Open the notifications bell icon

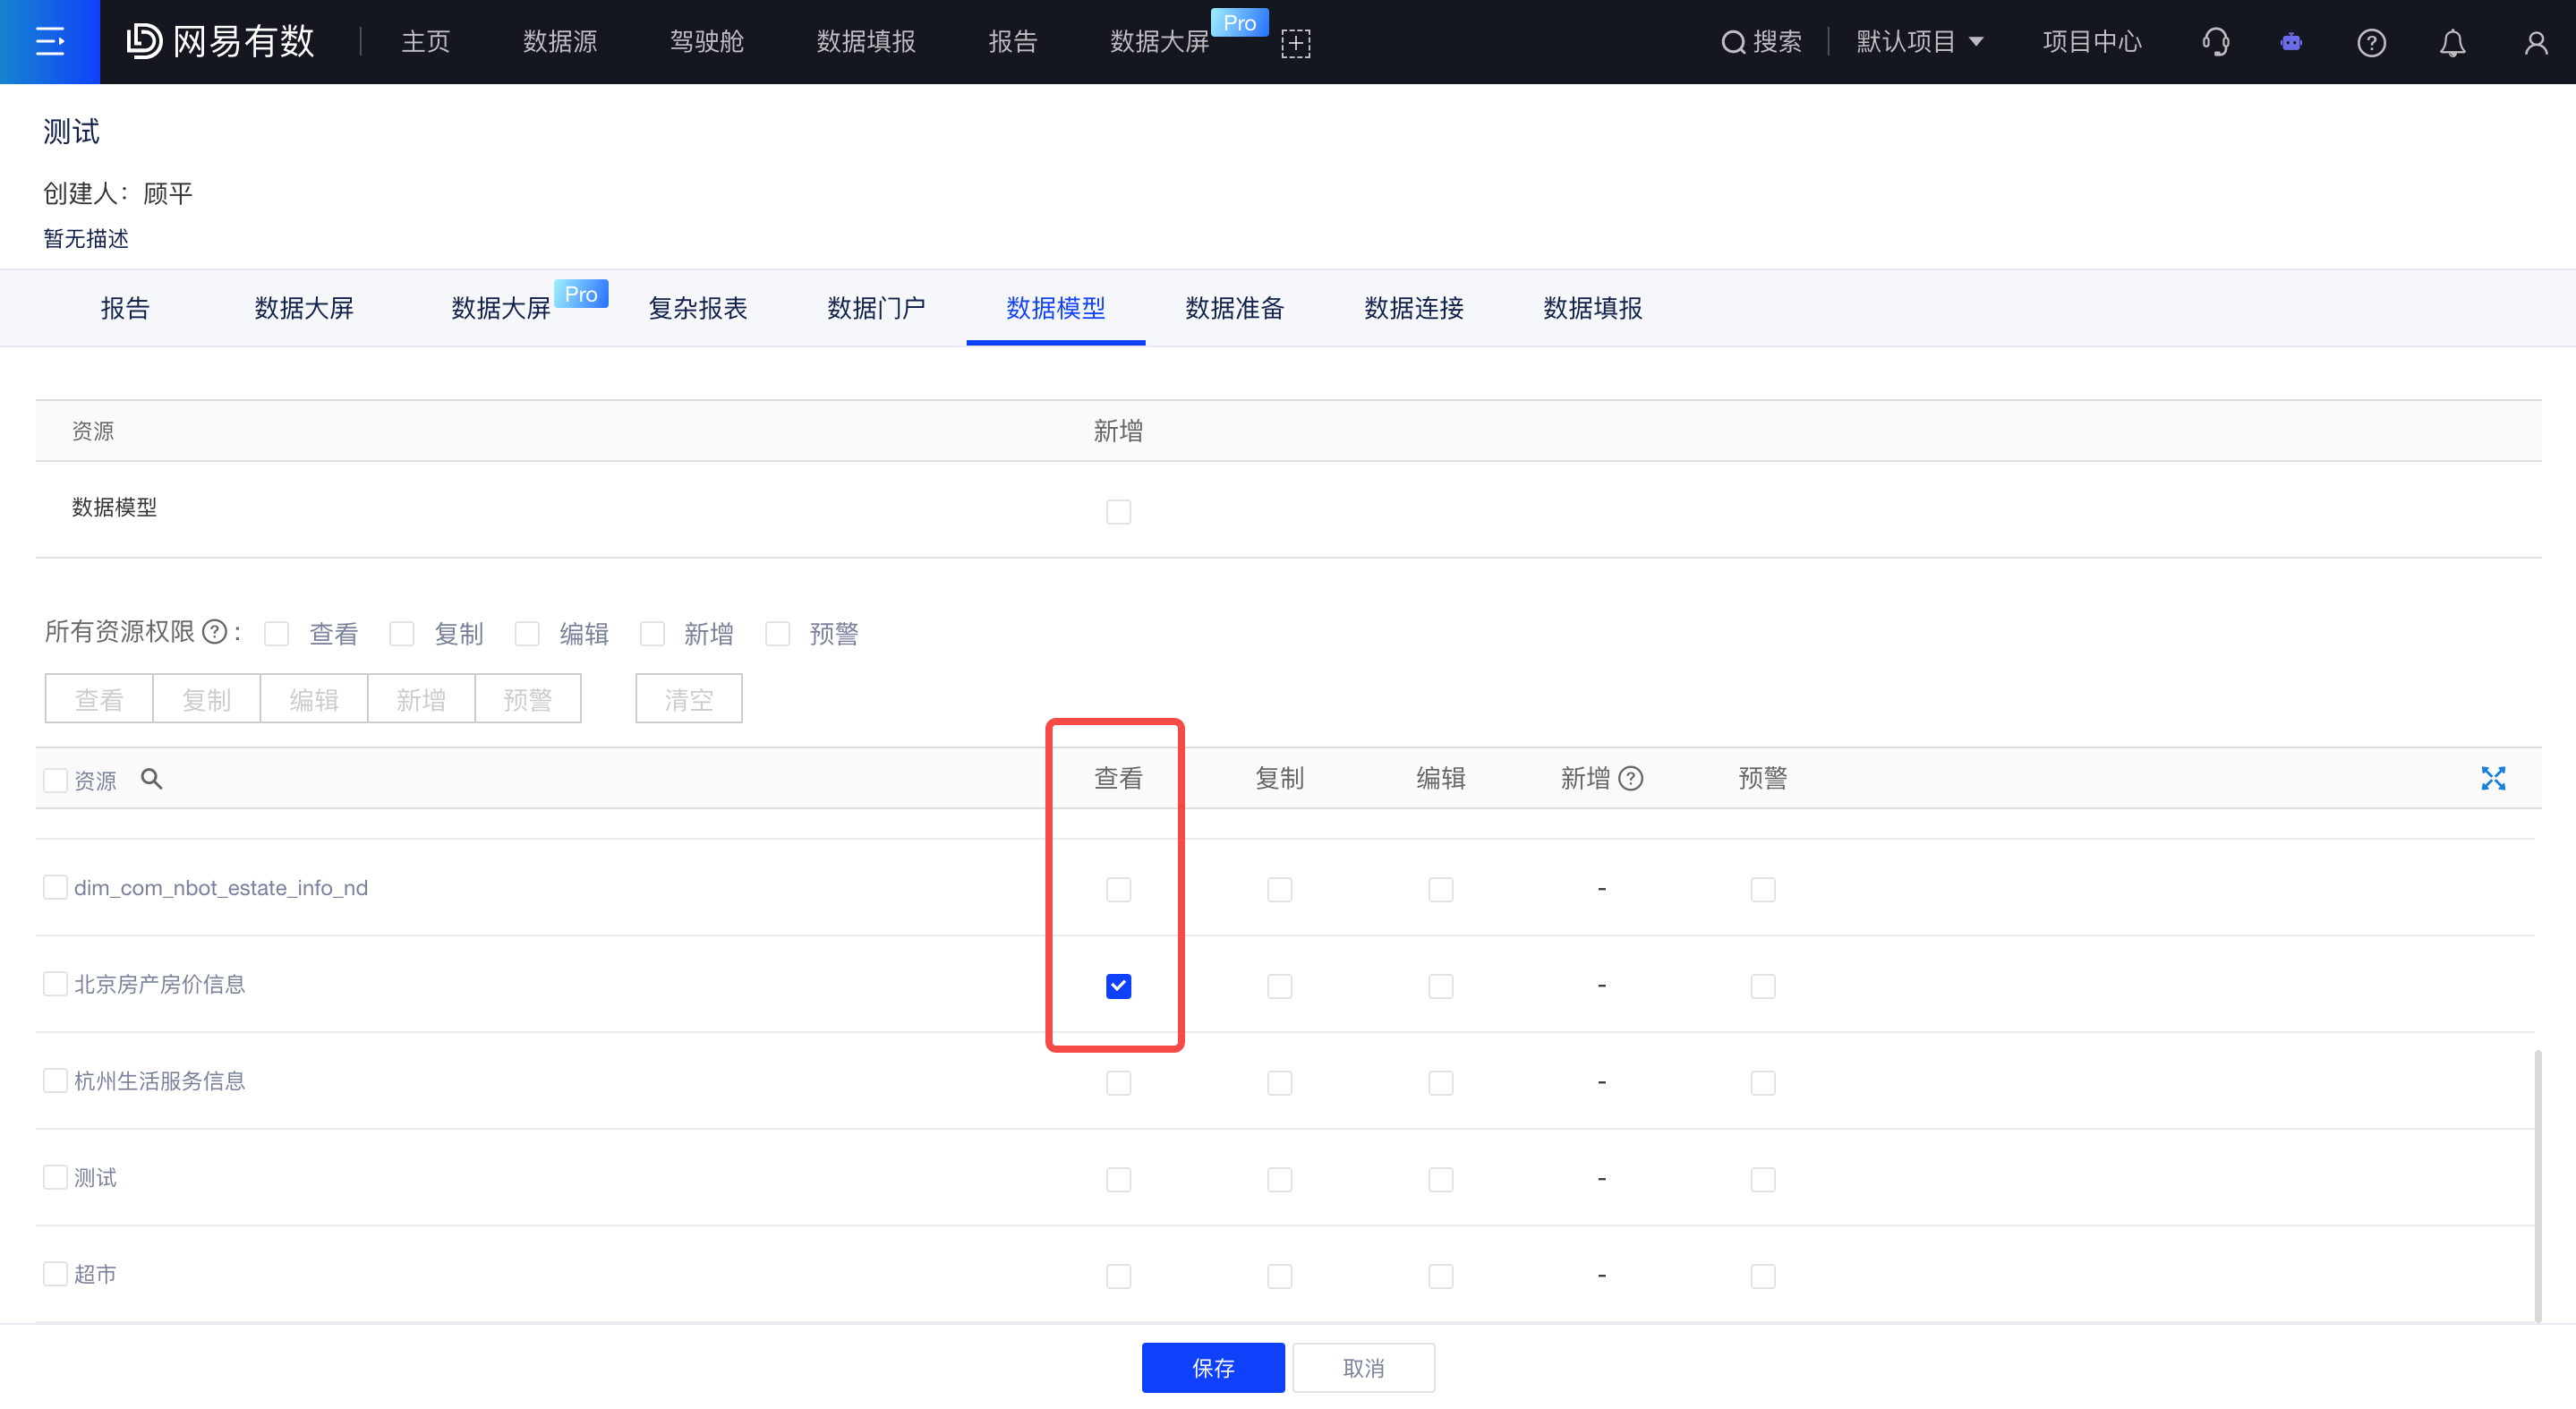[x=2452, y=42]
